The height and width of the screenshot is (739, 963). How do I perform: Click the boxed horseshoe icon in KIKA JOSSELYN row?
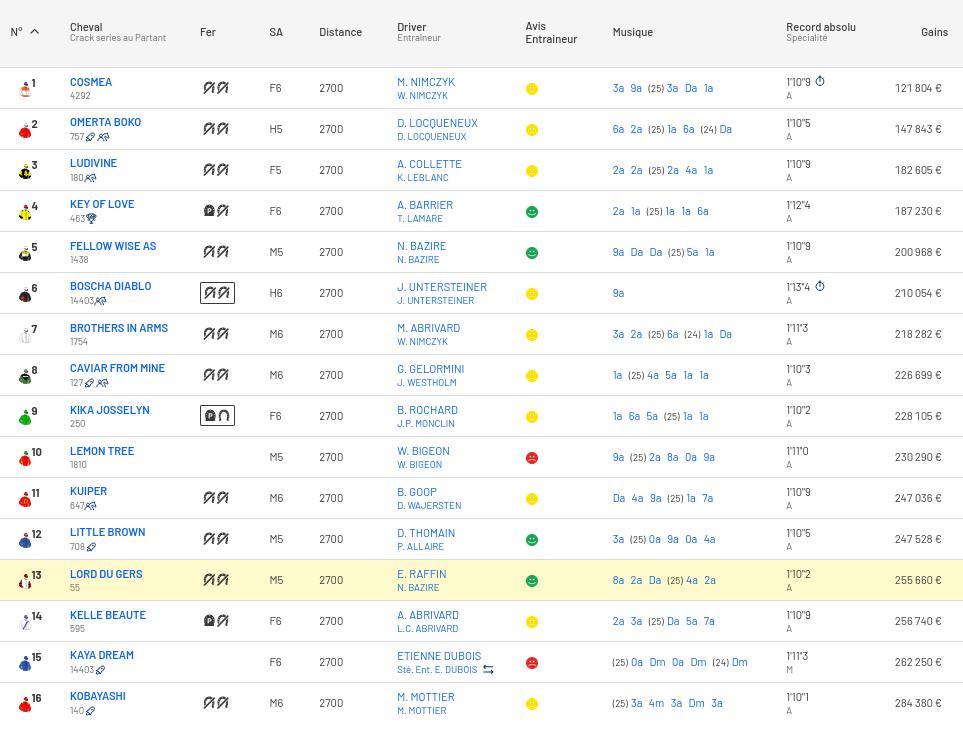217,416
